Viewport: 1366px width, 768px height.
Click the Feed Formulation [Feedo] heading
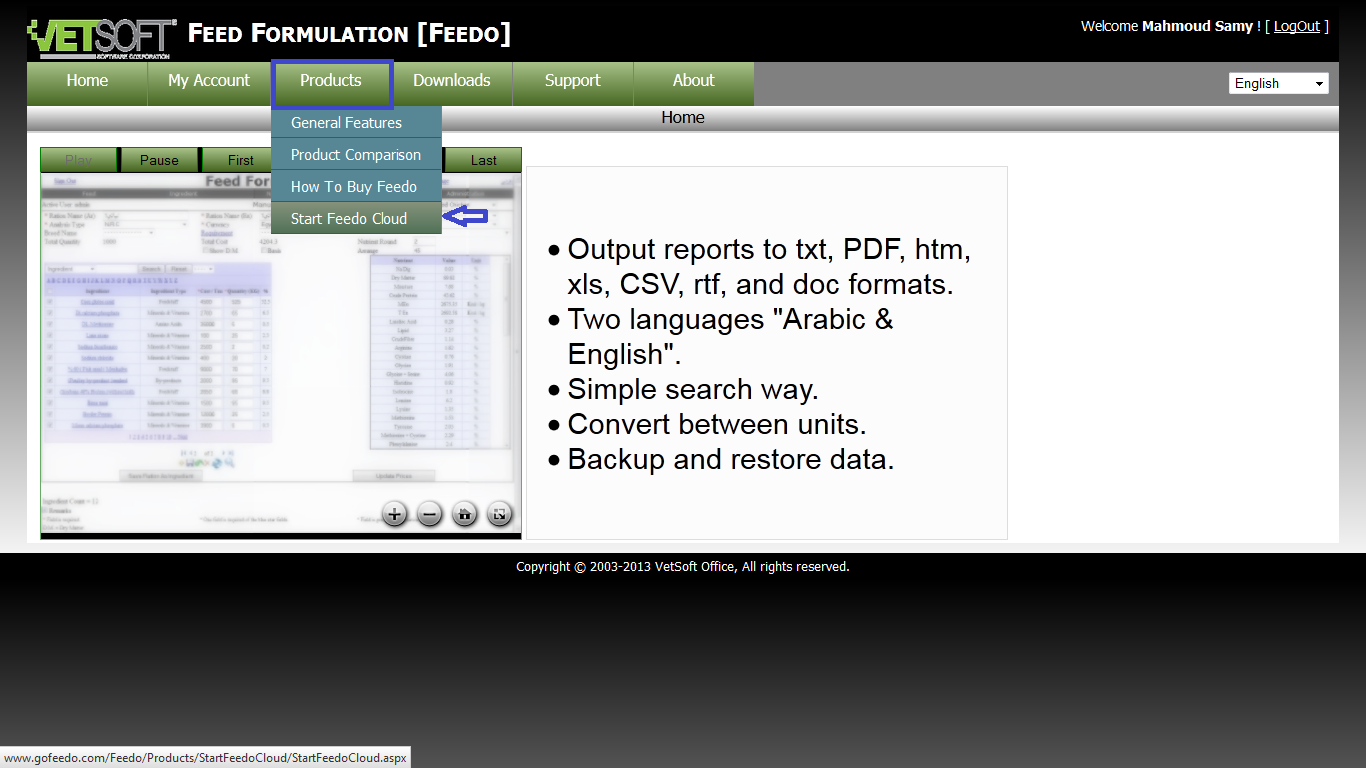tap(349, 33)
